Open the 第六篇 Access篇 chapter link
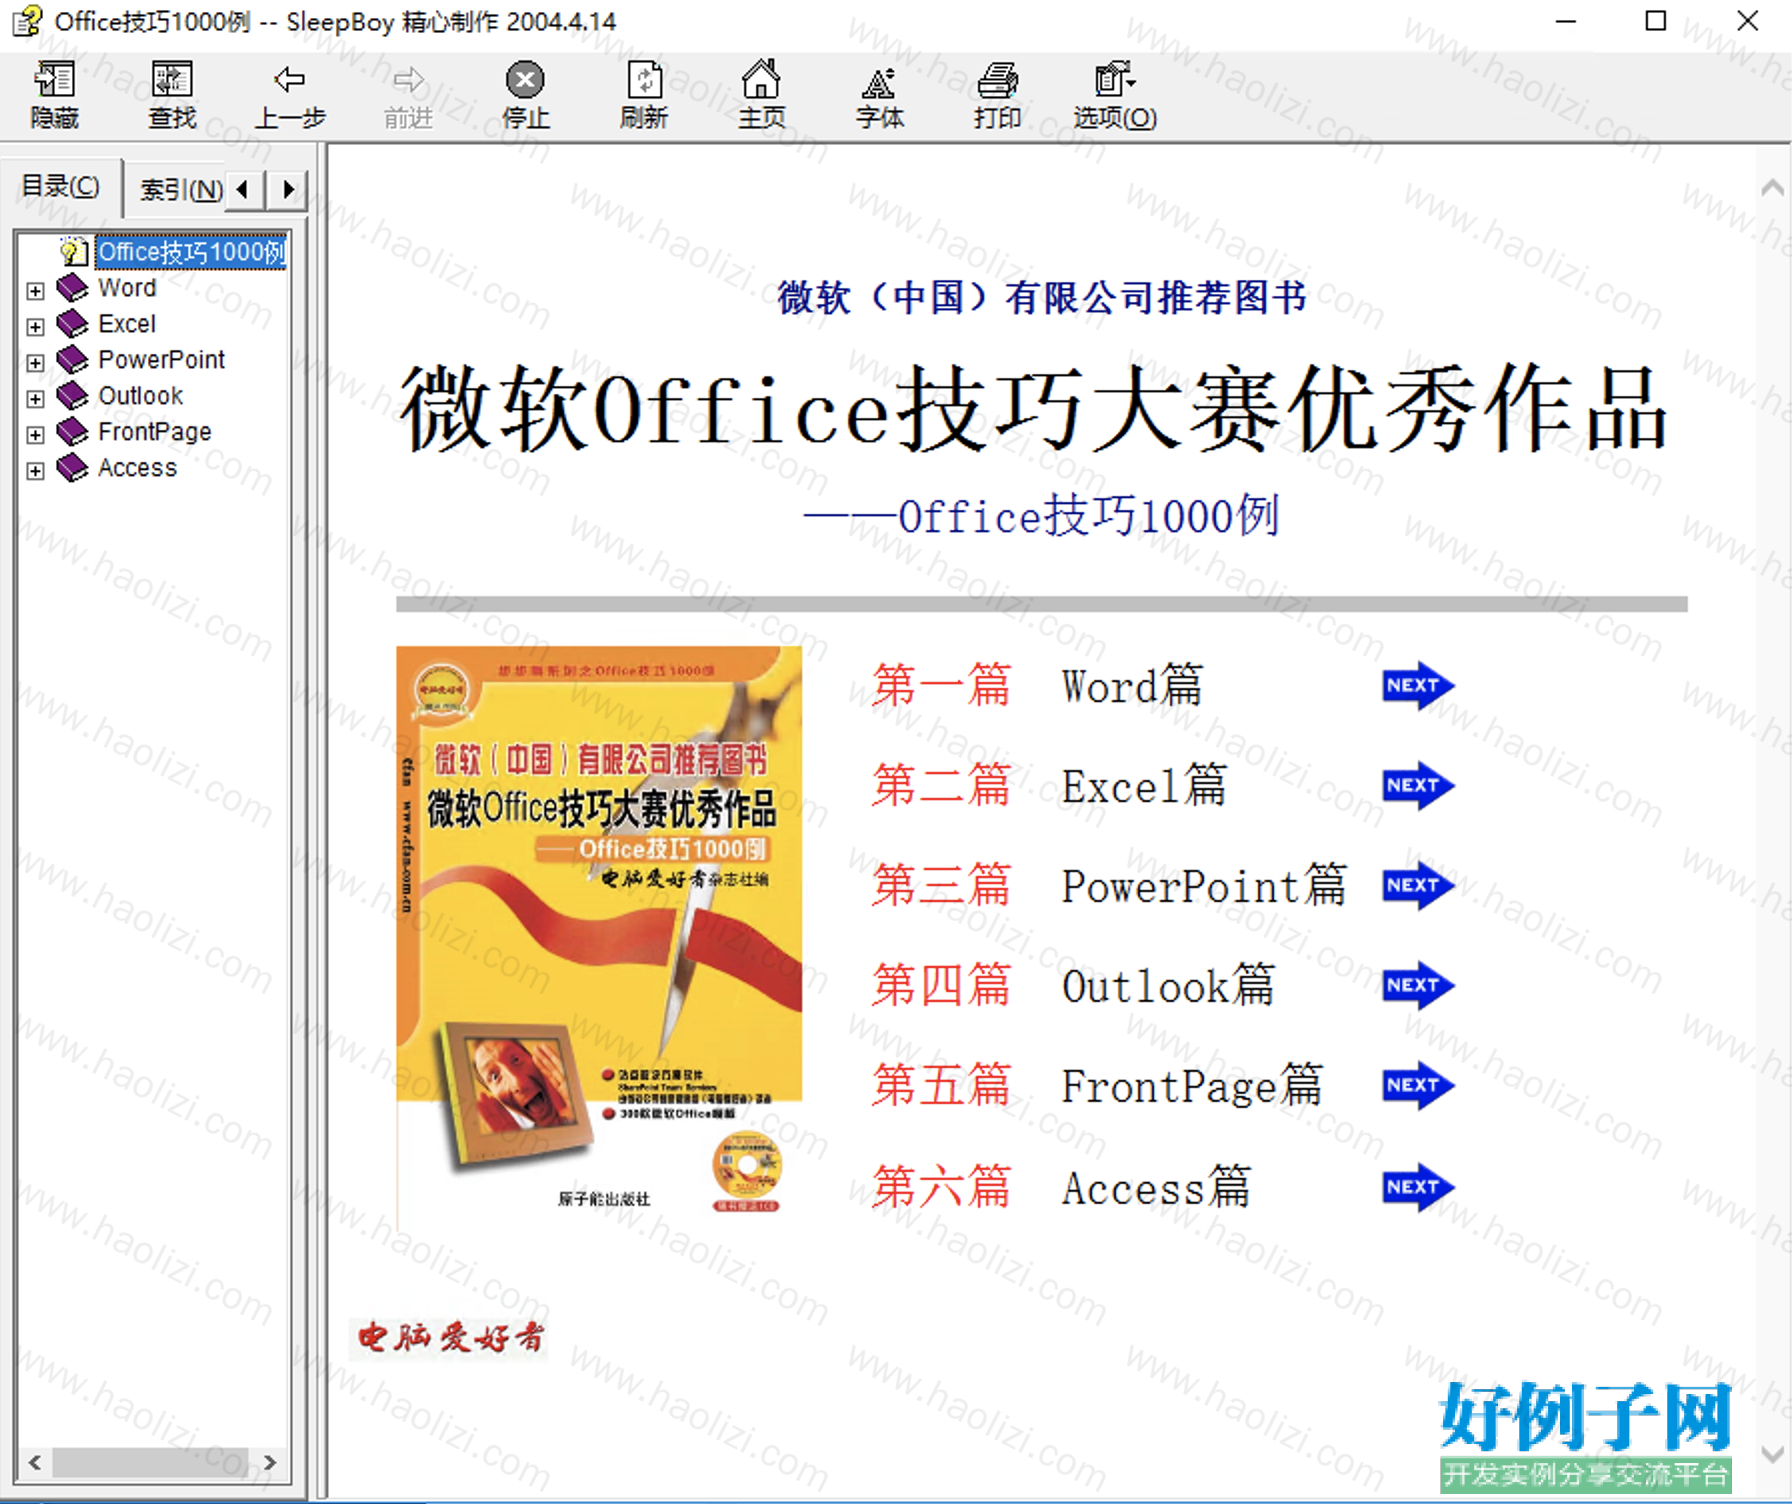Screen dimensions: 1792x1504 (1061, 1188)
